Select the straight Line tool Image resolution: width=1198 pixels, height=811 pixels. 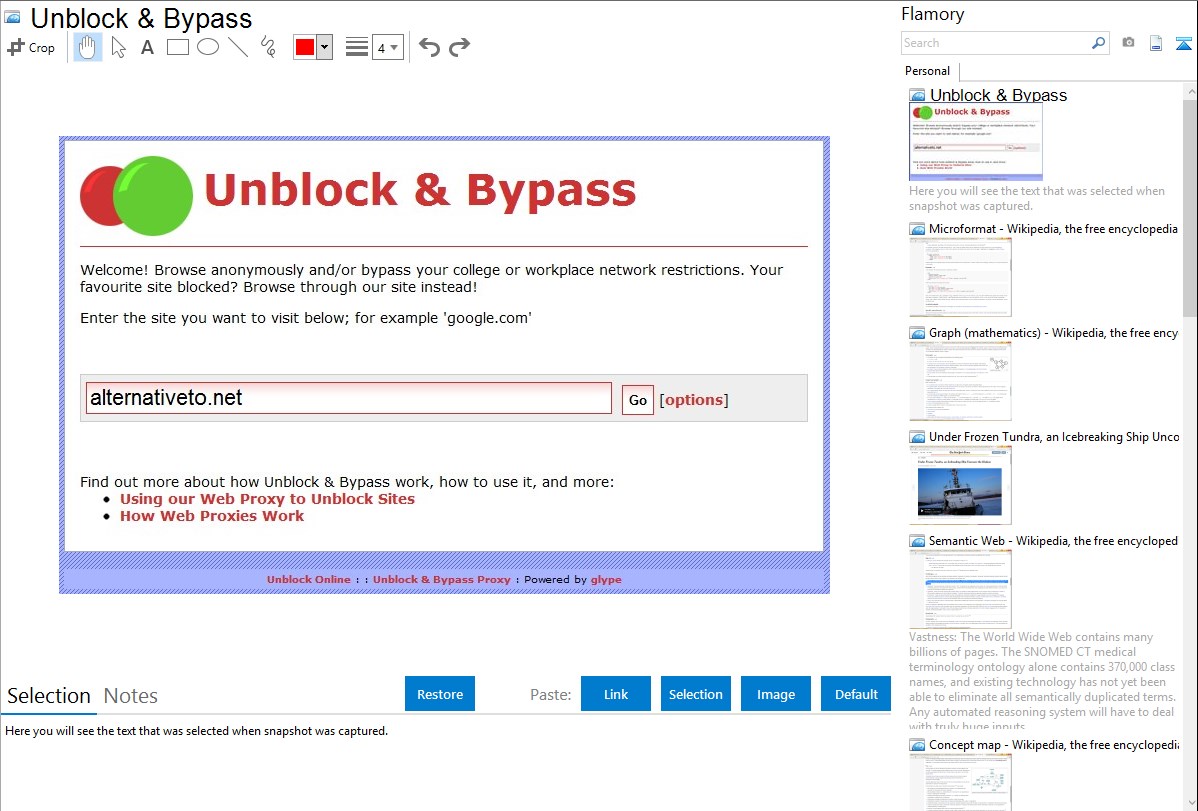coord(238,47)
